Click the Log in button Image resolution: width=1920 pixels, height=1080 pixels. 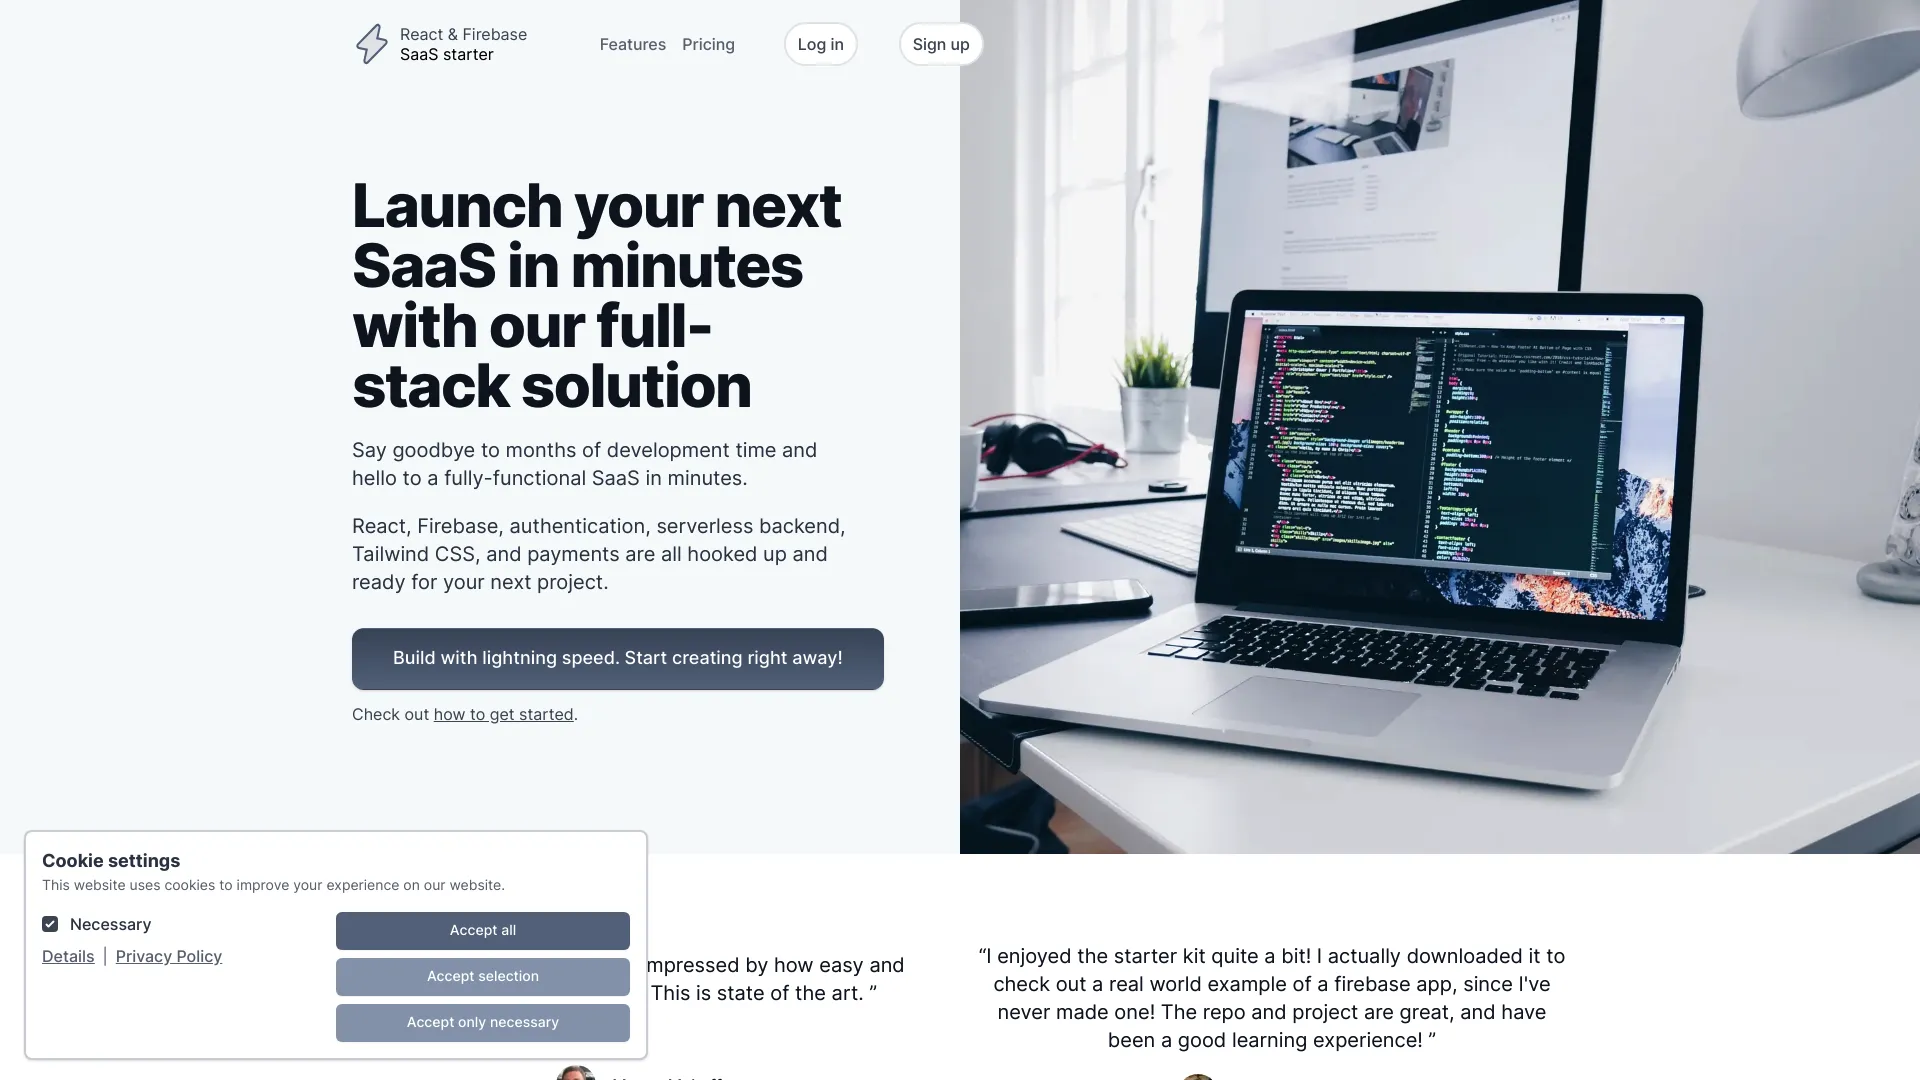819,42
